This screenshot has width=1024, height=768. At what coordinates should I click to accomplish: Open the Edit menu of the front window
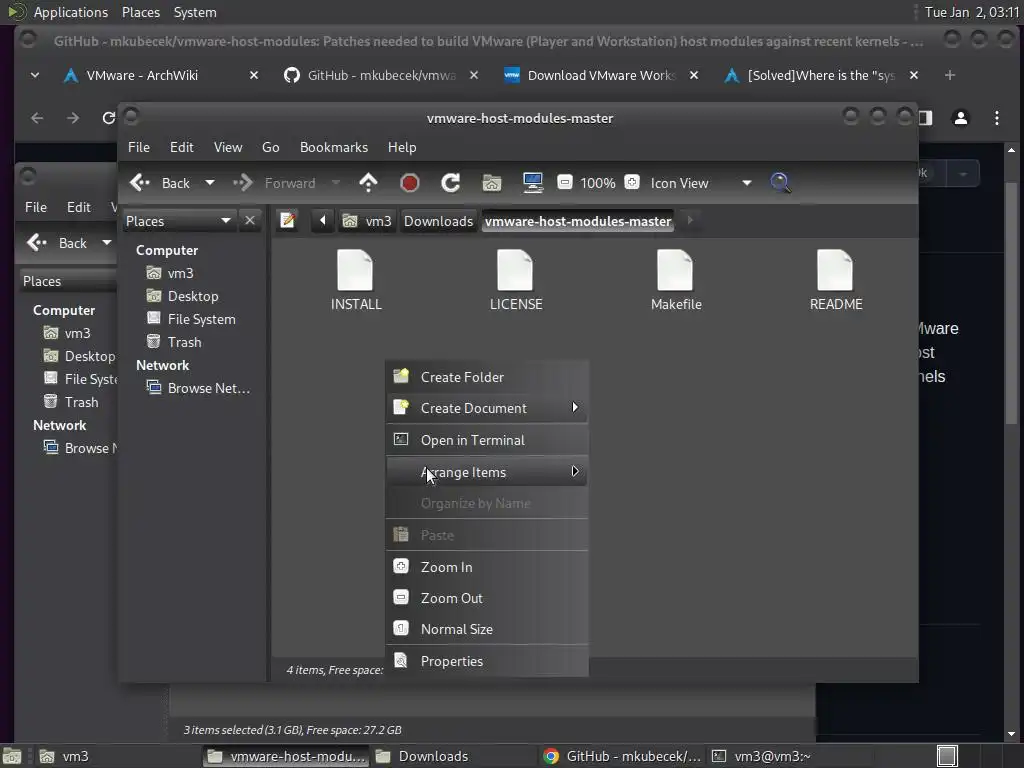182,147
